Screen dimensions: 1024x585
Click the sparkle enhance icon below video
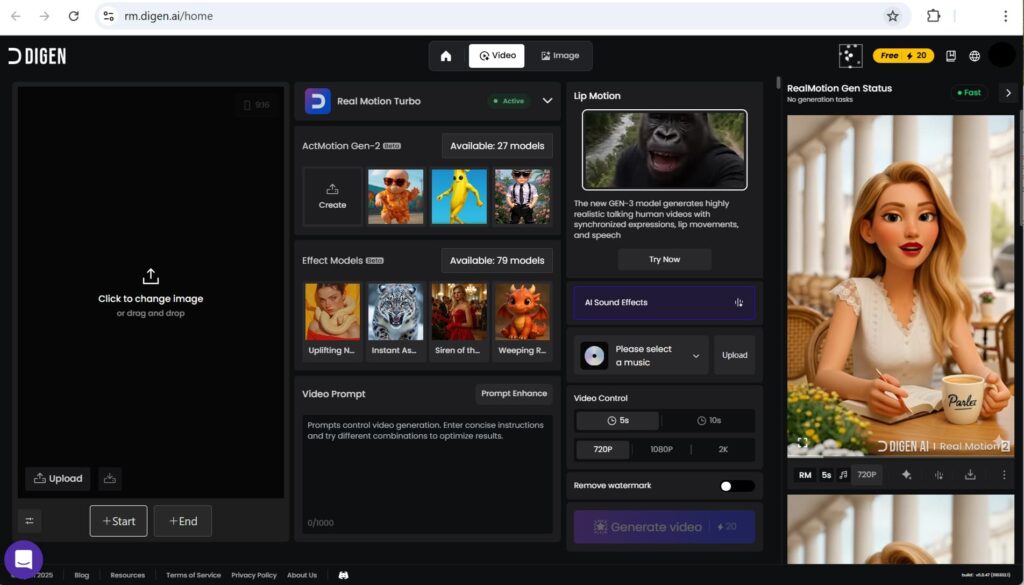point(906,475)
